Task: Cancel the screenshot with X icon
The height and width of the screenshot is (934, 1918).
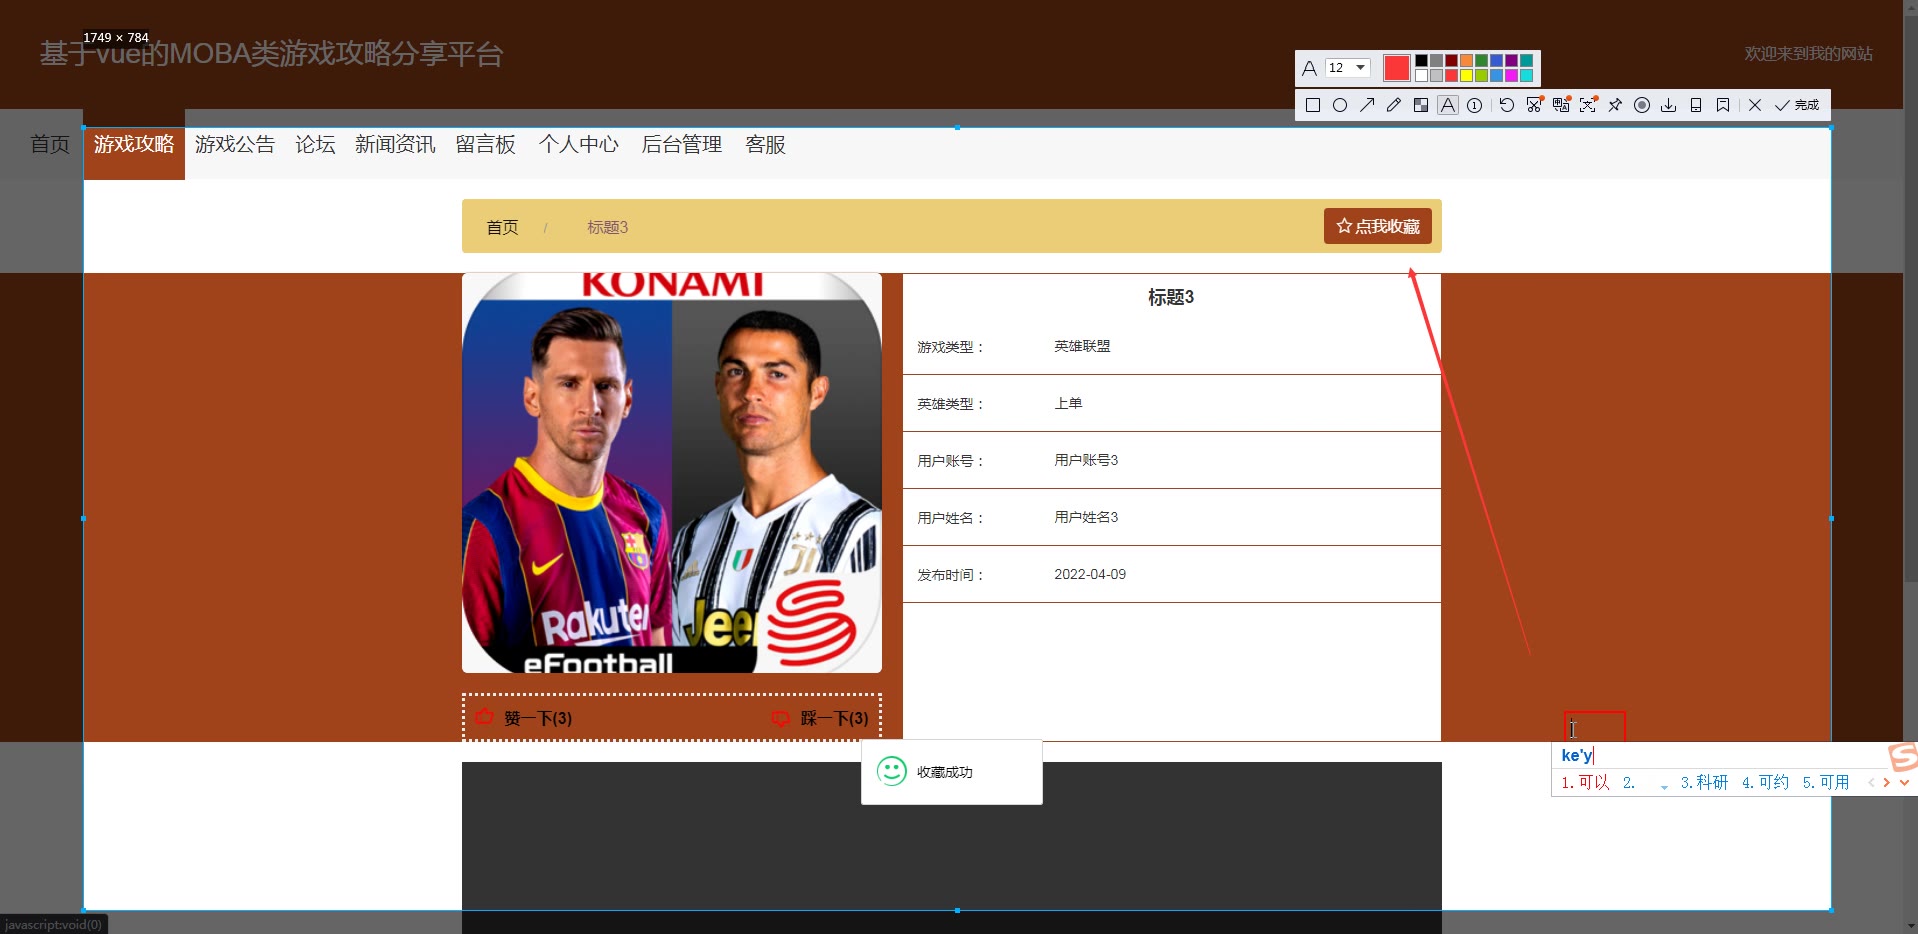Action: [1755, 105]
